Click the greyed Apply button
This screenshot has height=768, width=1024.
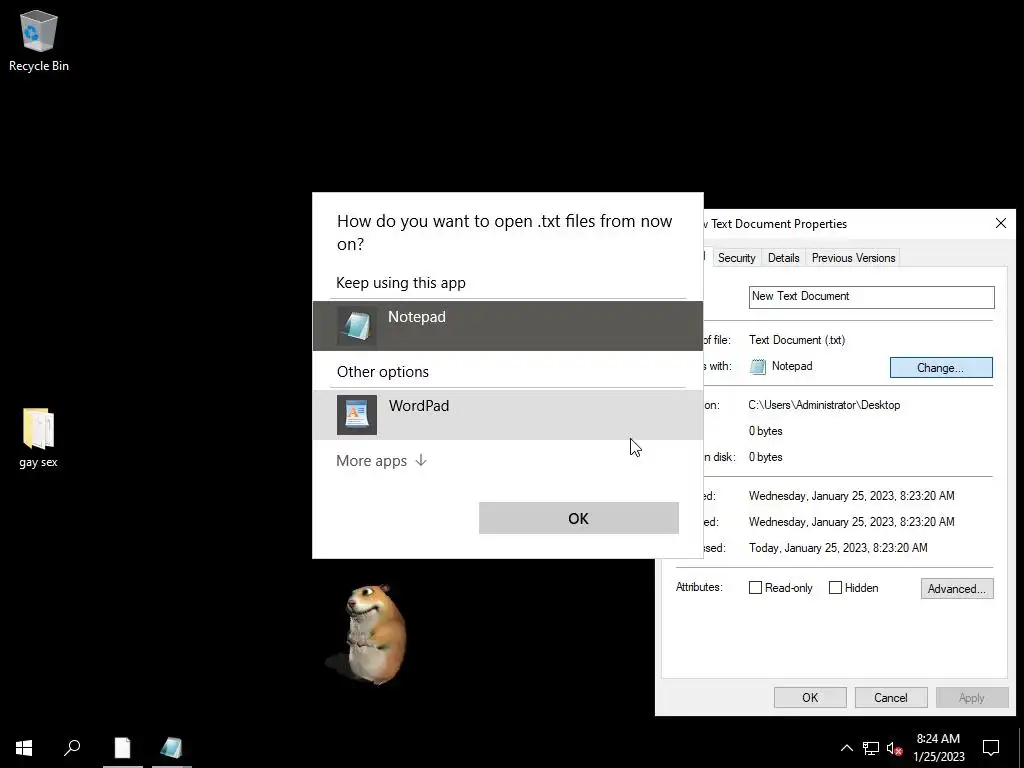pyautogui.click(x=971, y=697)
